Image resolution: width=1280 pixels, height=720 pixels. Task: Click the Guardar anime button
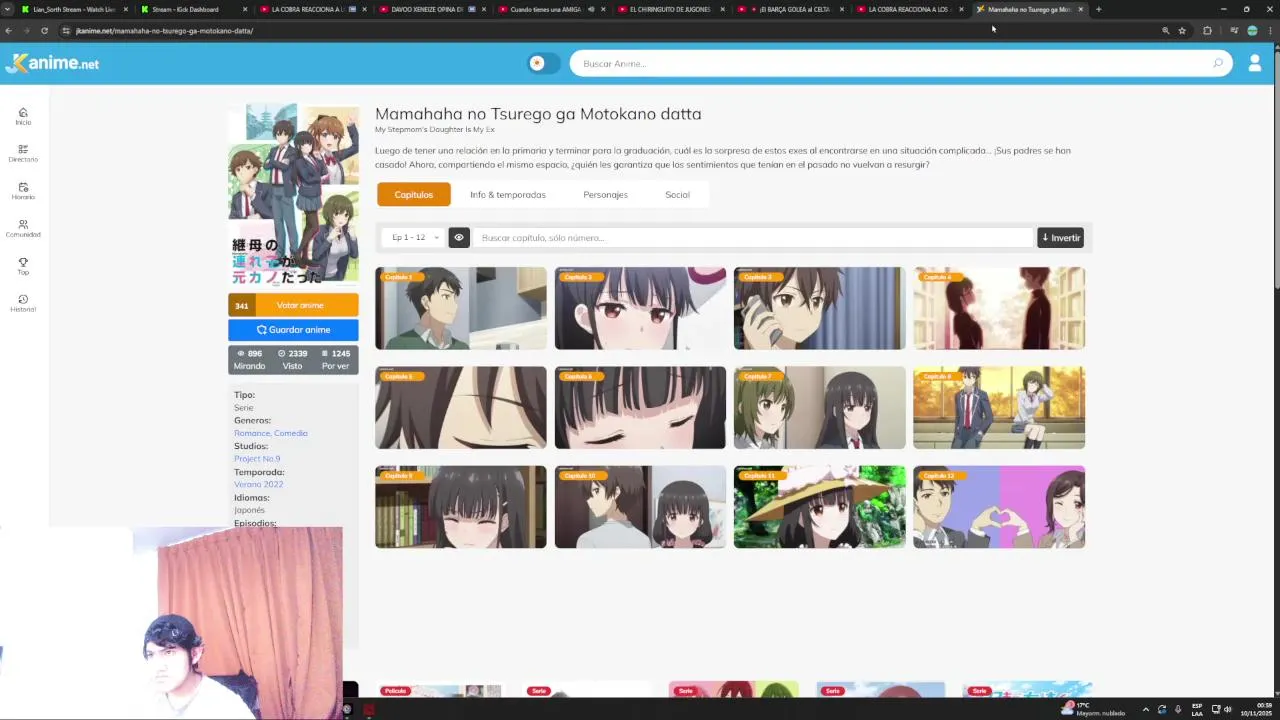pyautogui.click(x=293, y=329)
